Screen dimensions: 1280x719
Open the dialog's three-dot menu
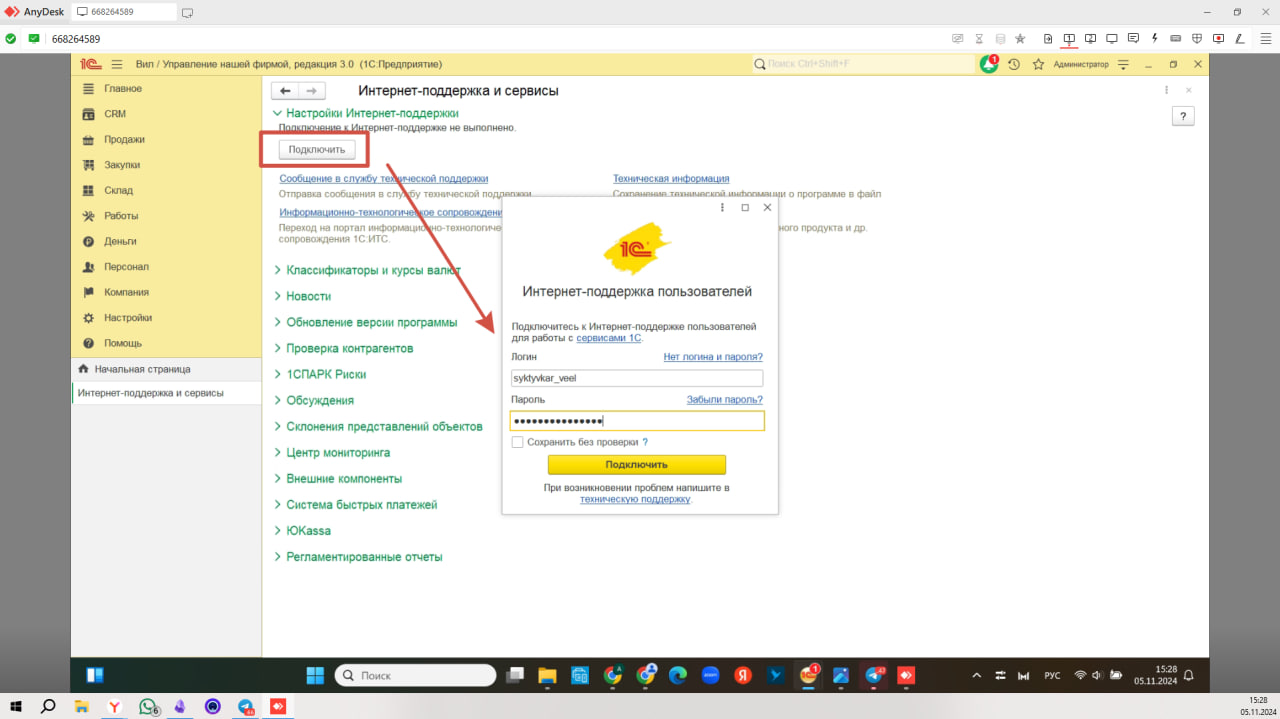[x=722, y=207]
